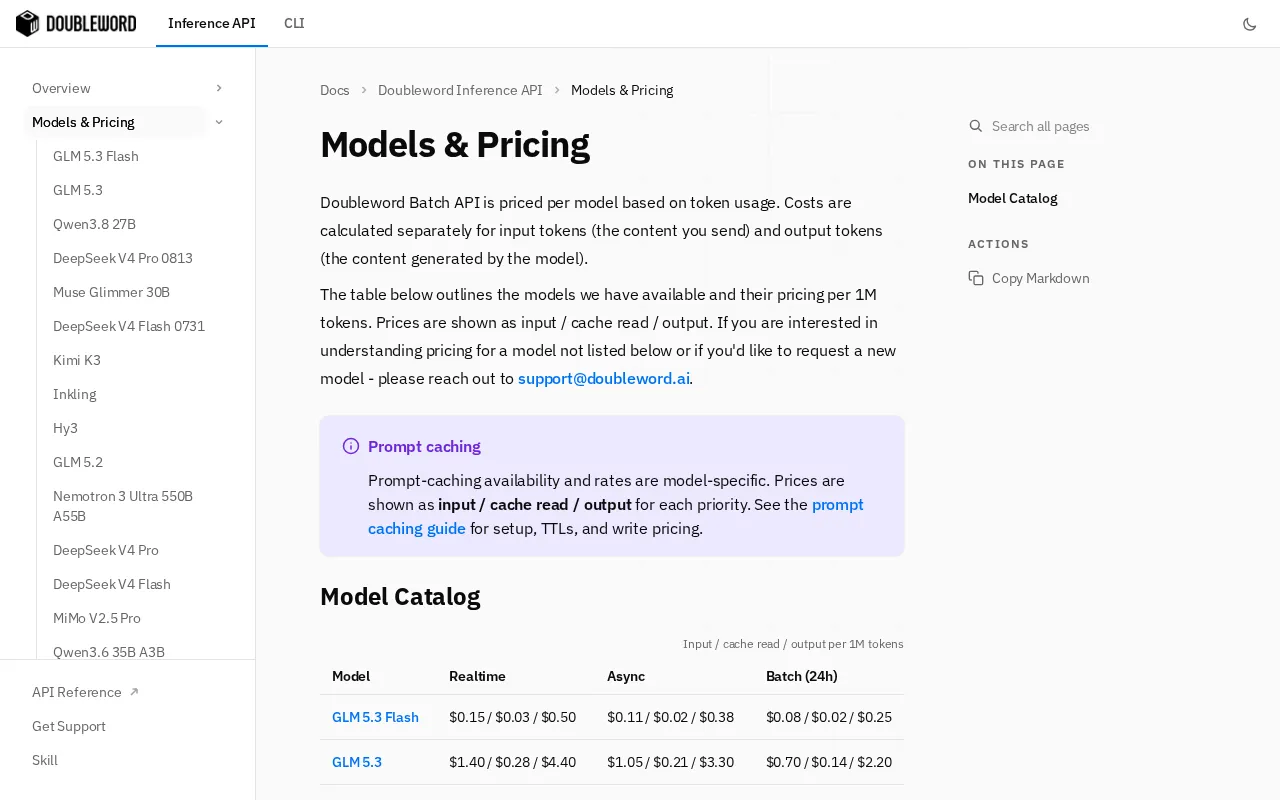The image size is (1280, 800).
Task: Click Model column header
Action: point(351,676)
